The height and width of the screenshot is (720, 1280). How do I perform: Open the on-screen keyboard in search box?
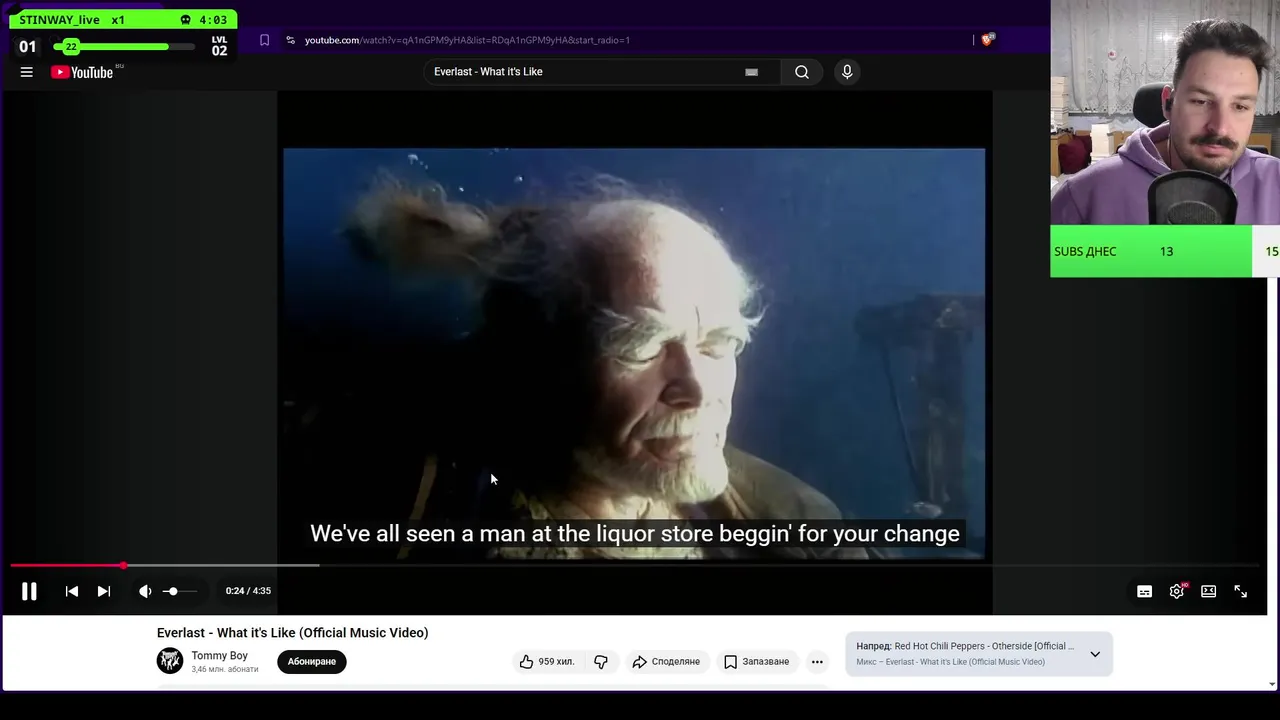click(x=751, y=72)
